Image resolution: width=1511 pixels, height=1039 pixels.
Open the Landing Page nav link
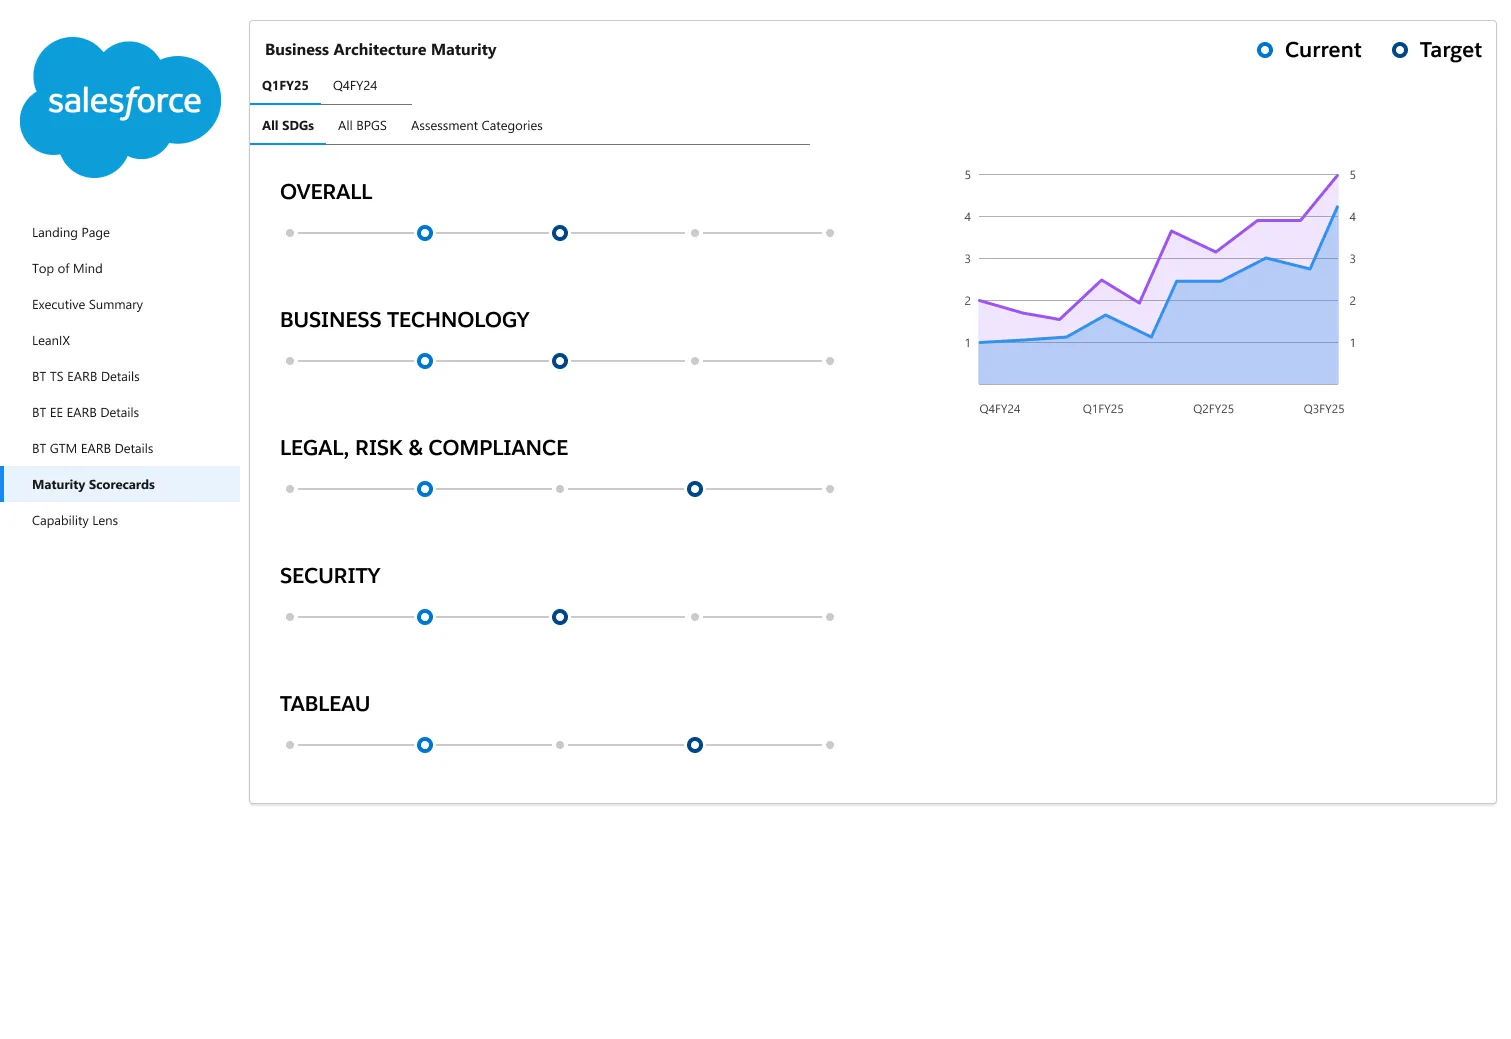pyautogui.click(x=71, y=232)
